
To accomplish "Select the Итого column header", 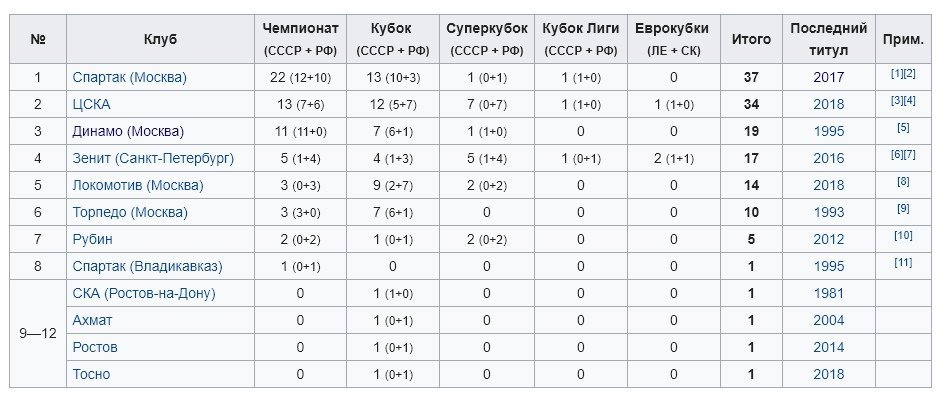I will click(751, 39).
